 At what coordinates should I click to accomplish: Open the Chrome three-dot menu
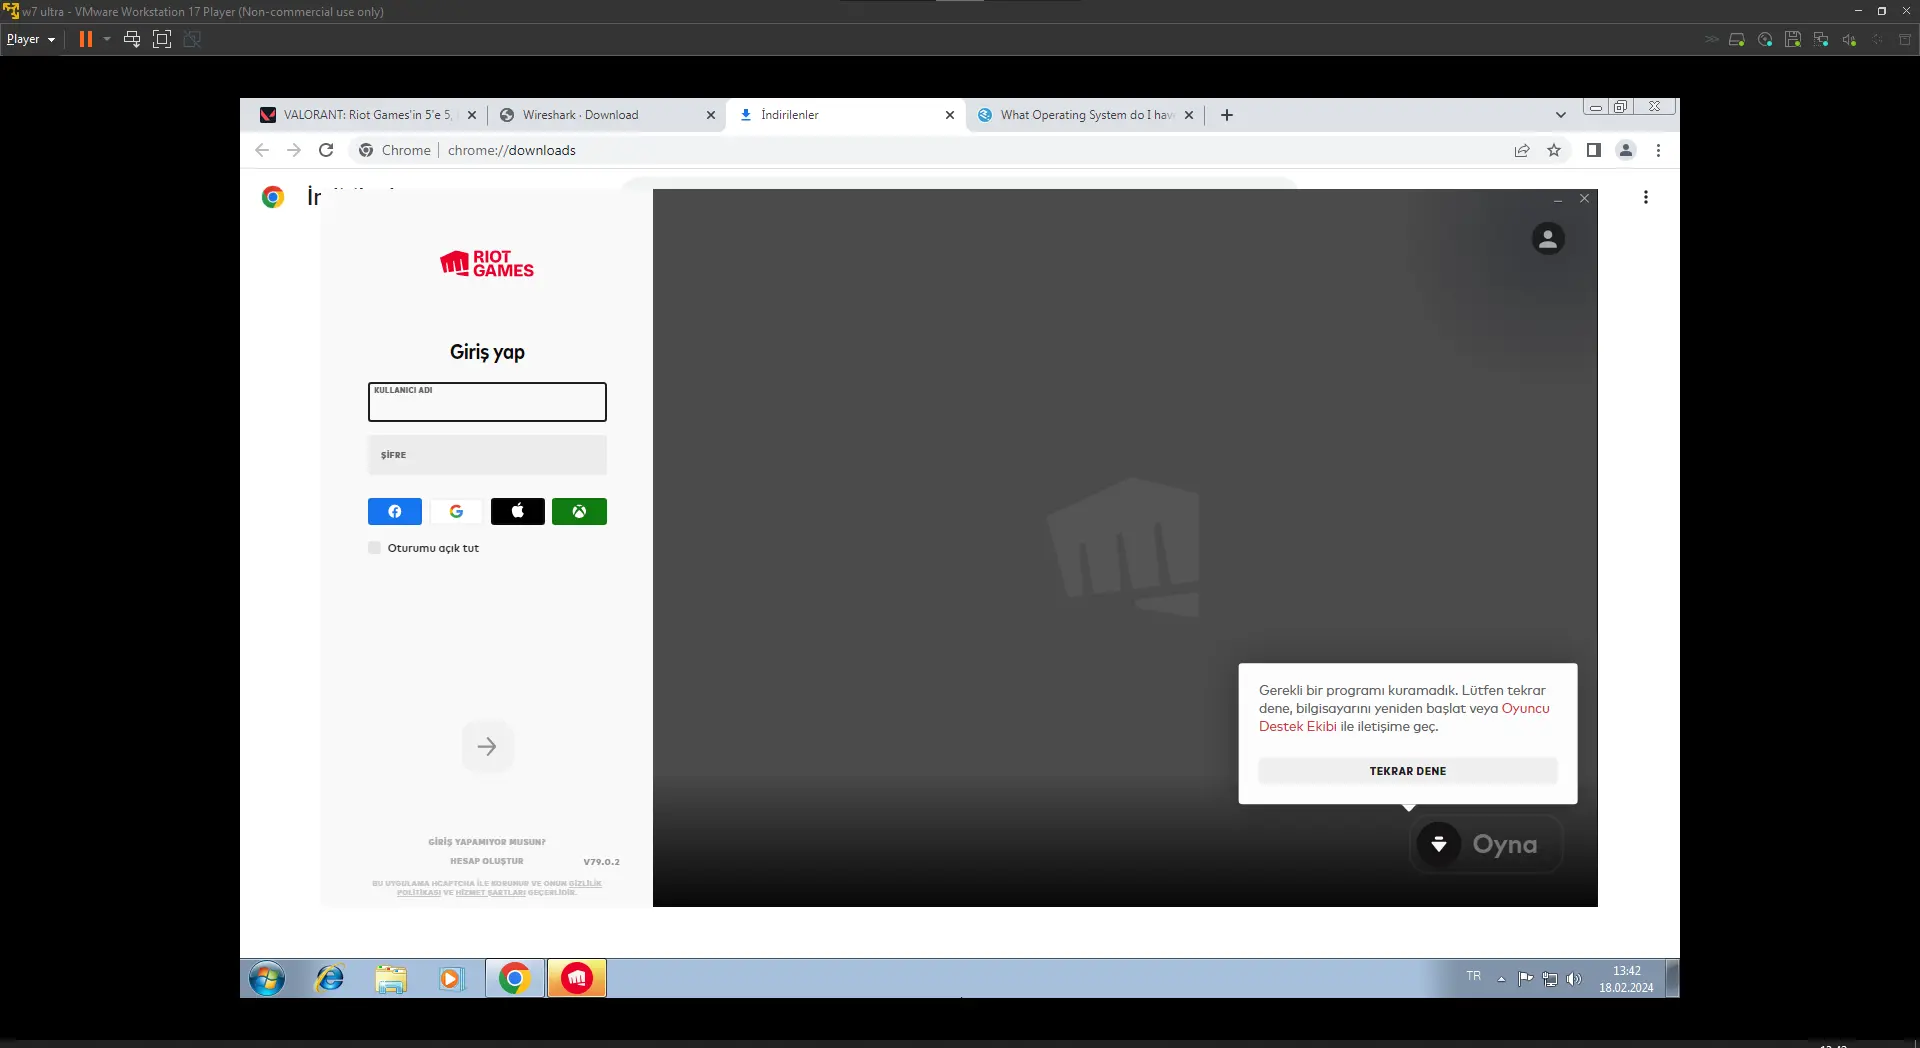coord(1658,150)
